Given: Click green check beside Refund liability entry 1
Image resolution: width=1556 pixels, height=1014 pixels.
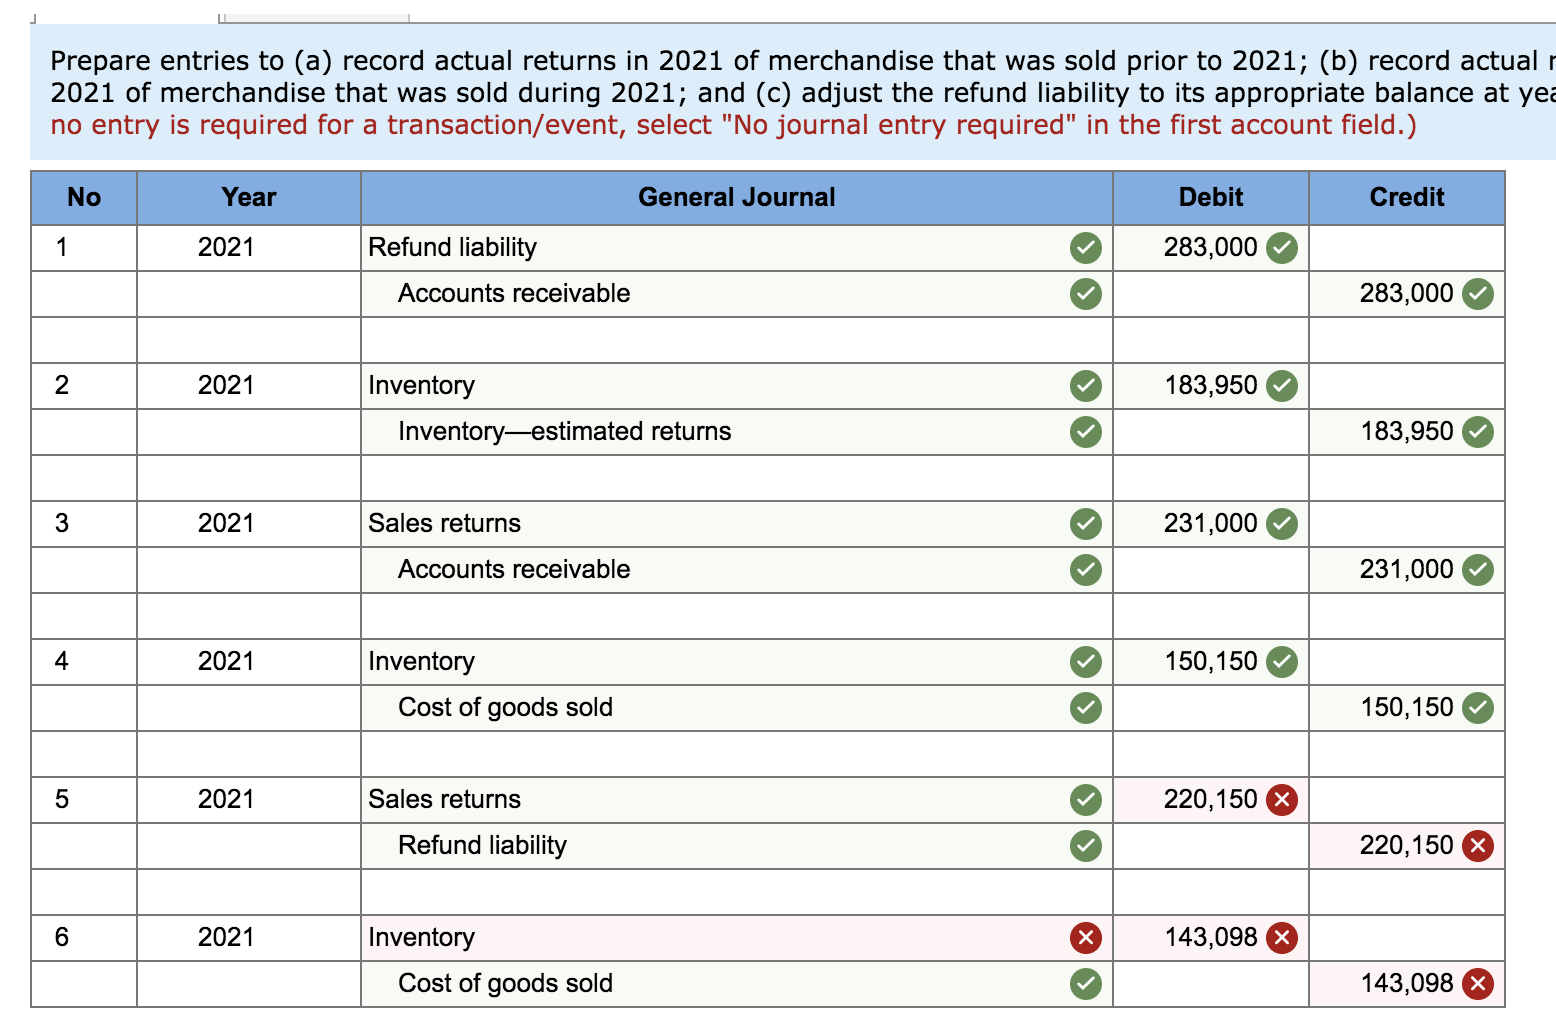Looking at the screenshot, I should [1085, 247].
